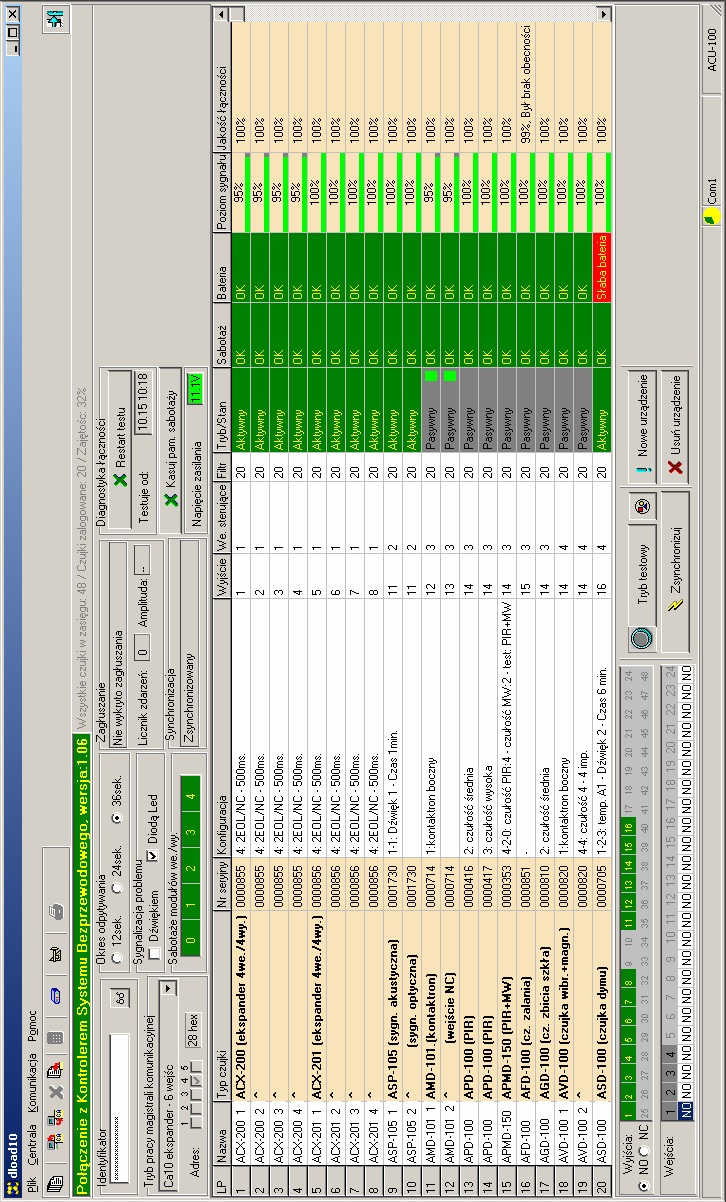The height and width of the screenshot is (1202, 726).
Task: Click the 28 hex address field
Action: pyautogui.click(x=193, y=1030)
